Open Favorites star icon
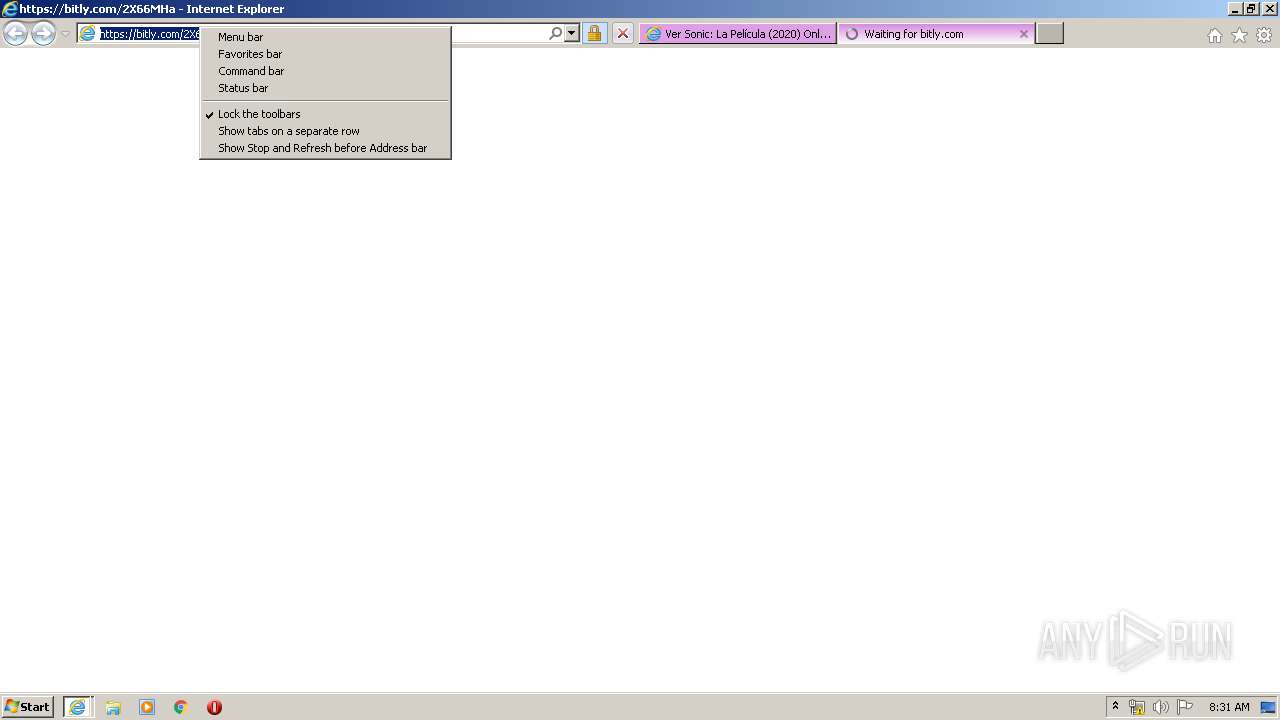 tap(1239, 35)
